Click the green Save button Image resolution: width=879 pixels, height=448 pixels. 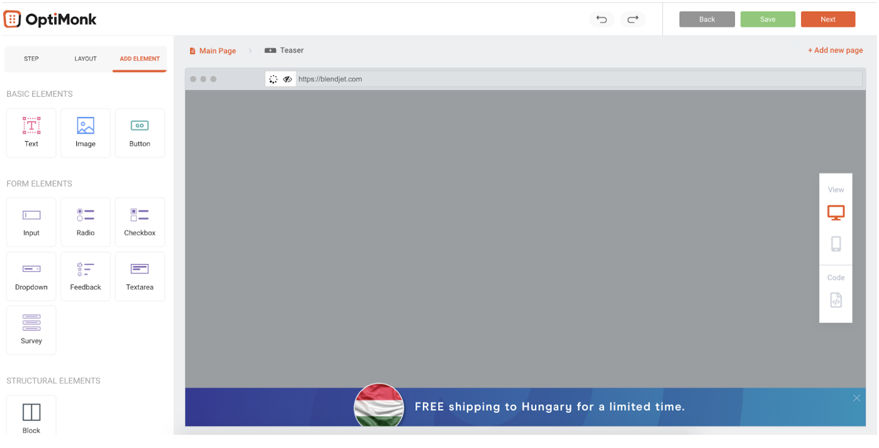pyautogui.click(x=767, y=19)
